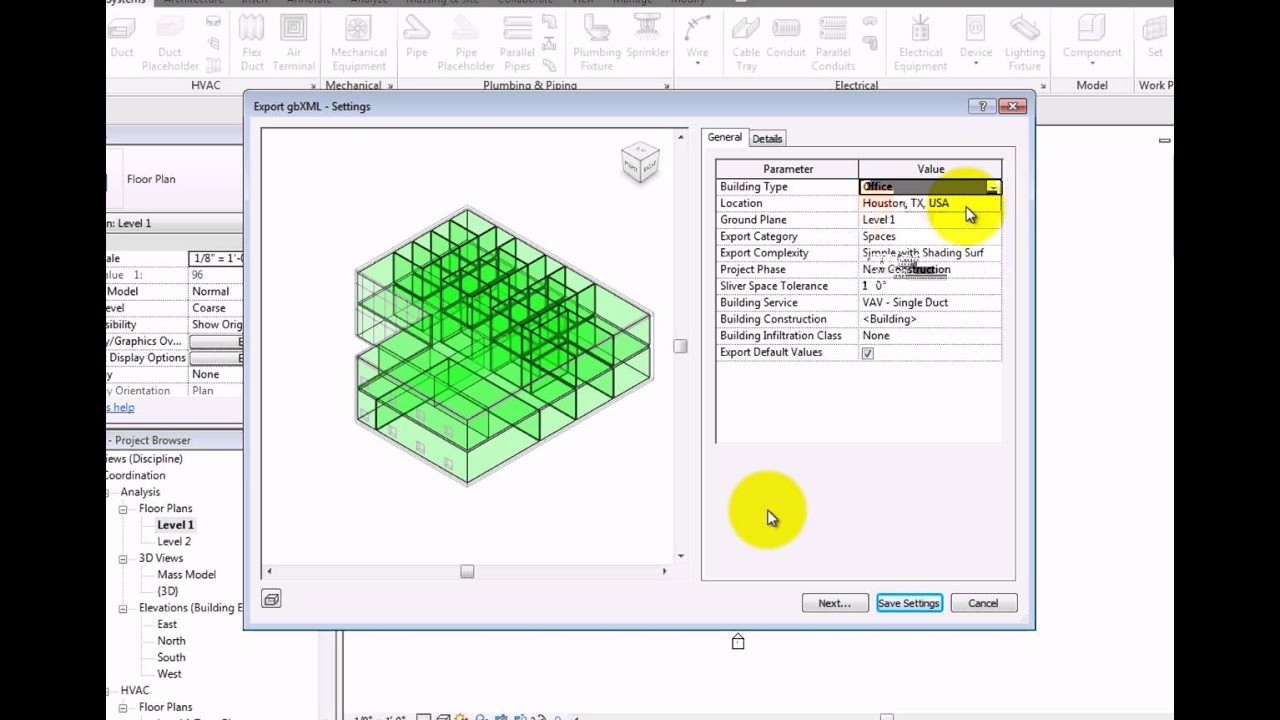The width and height of the screenshot is (1280, 720).
Task: Choose the Pipe Placeholder tool
Action: point(466,44)
